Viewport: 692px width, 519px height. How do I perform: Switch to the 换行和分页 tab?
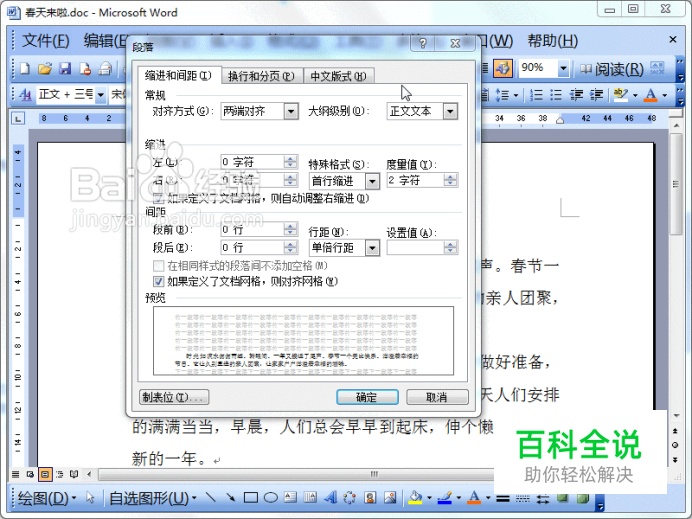click(x=261, y=76)
